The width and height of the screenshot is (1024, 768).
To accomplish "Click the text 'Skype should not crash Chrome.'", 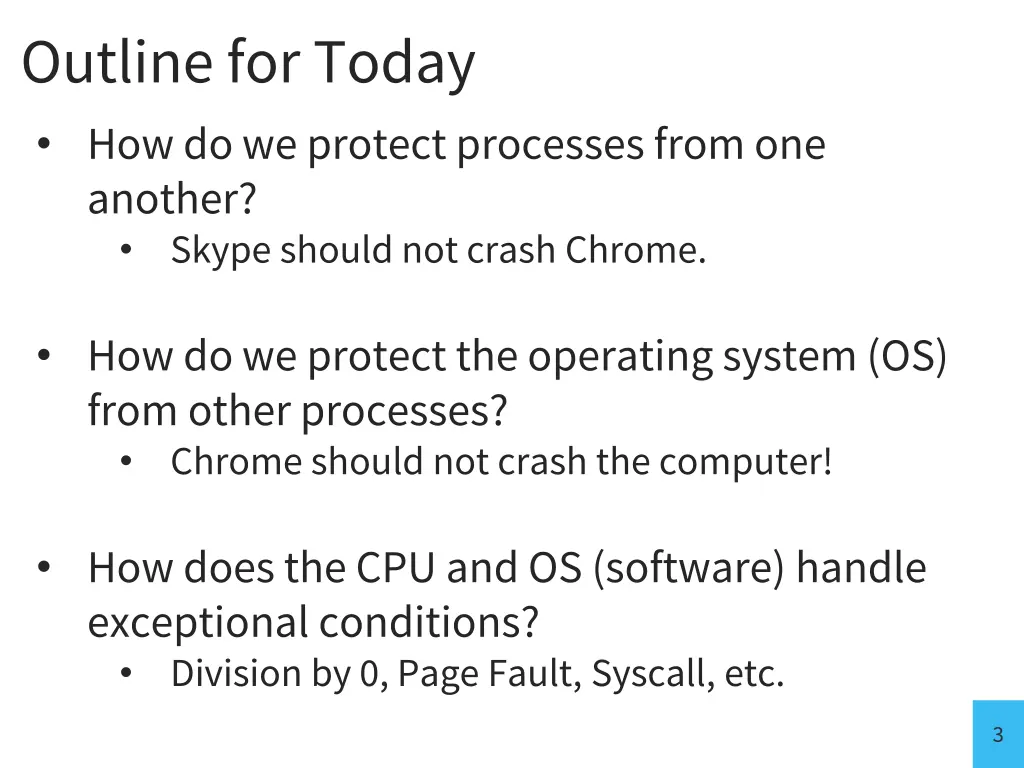I will click(x=438, y=250).
